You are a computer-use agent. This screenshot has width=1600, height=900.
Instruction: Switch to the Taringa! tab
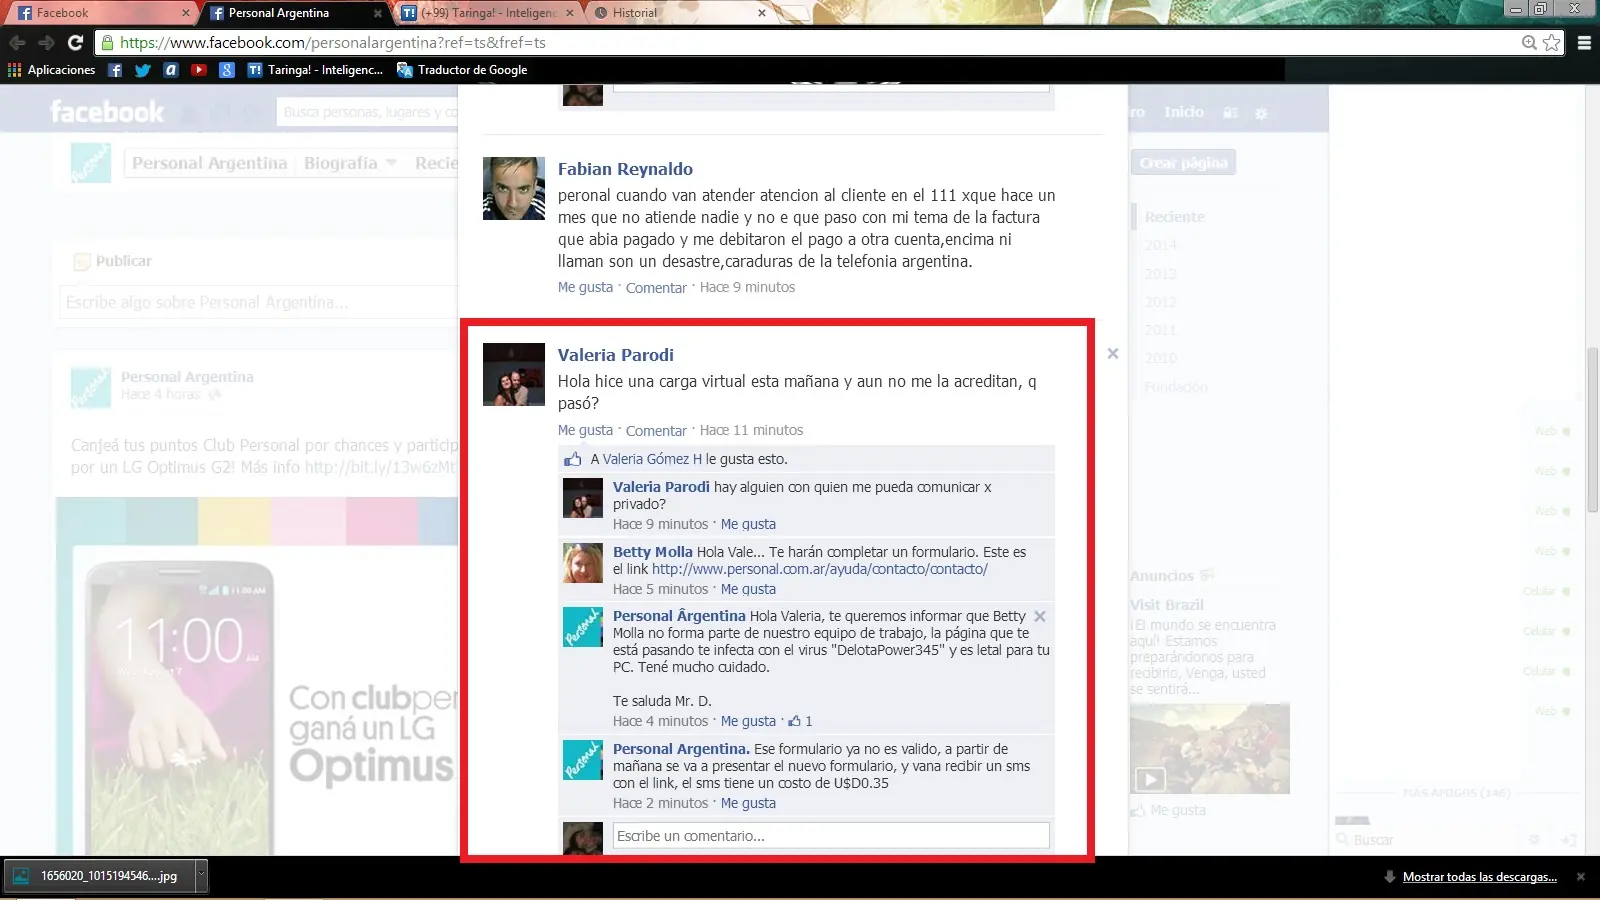pyautogui.click(x=488, y=13)
